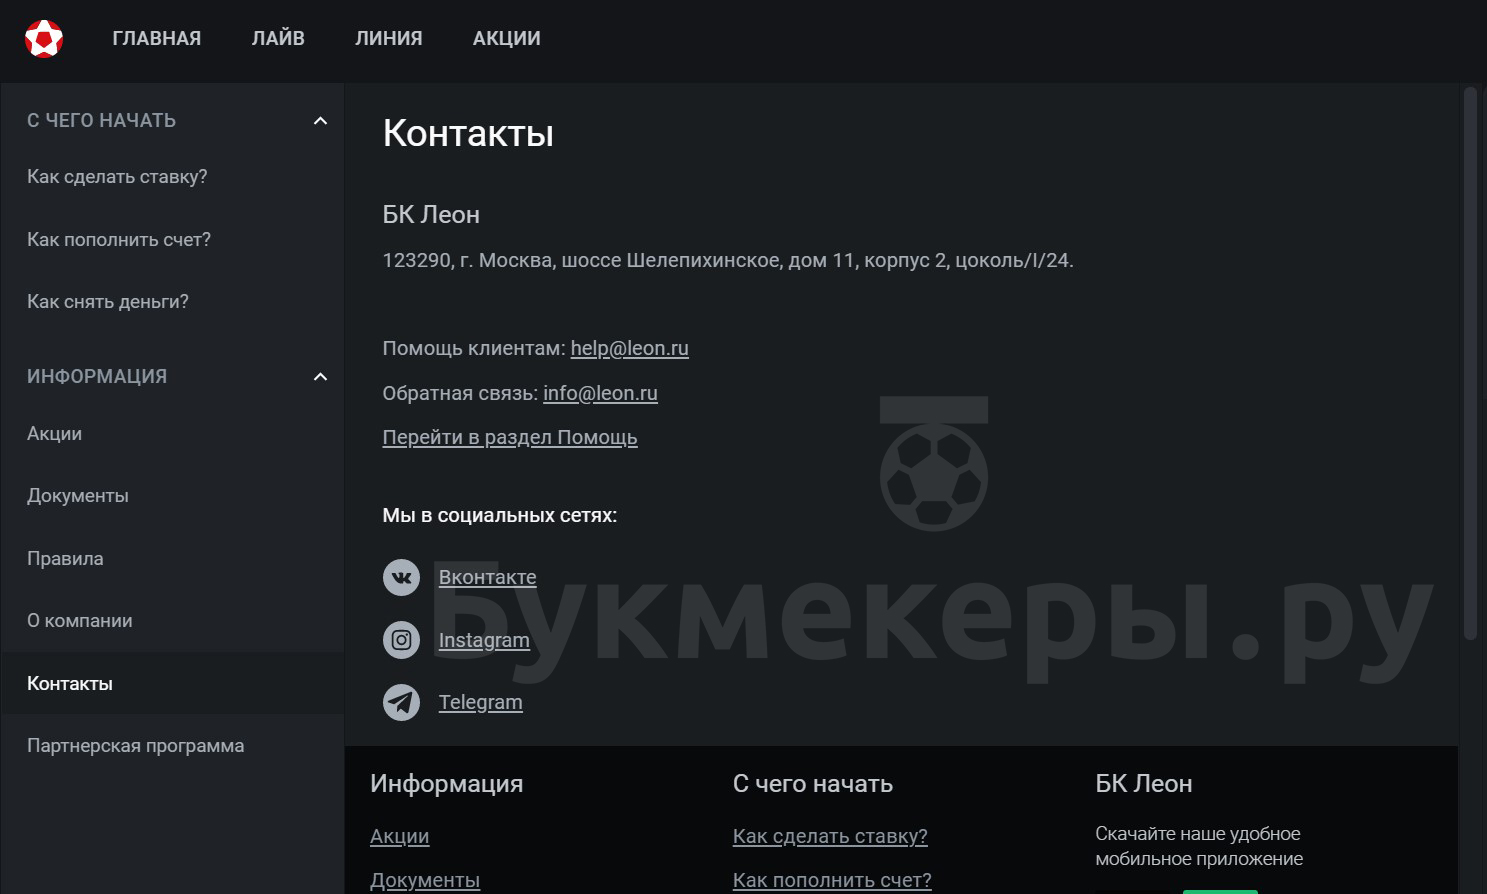Open 'Как сделать ставку?' in the sidebar
The height and width of the screenshot is (894, 1487).
[x=117, y=177]
